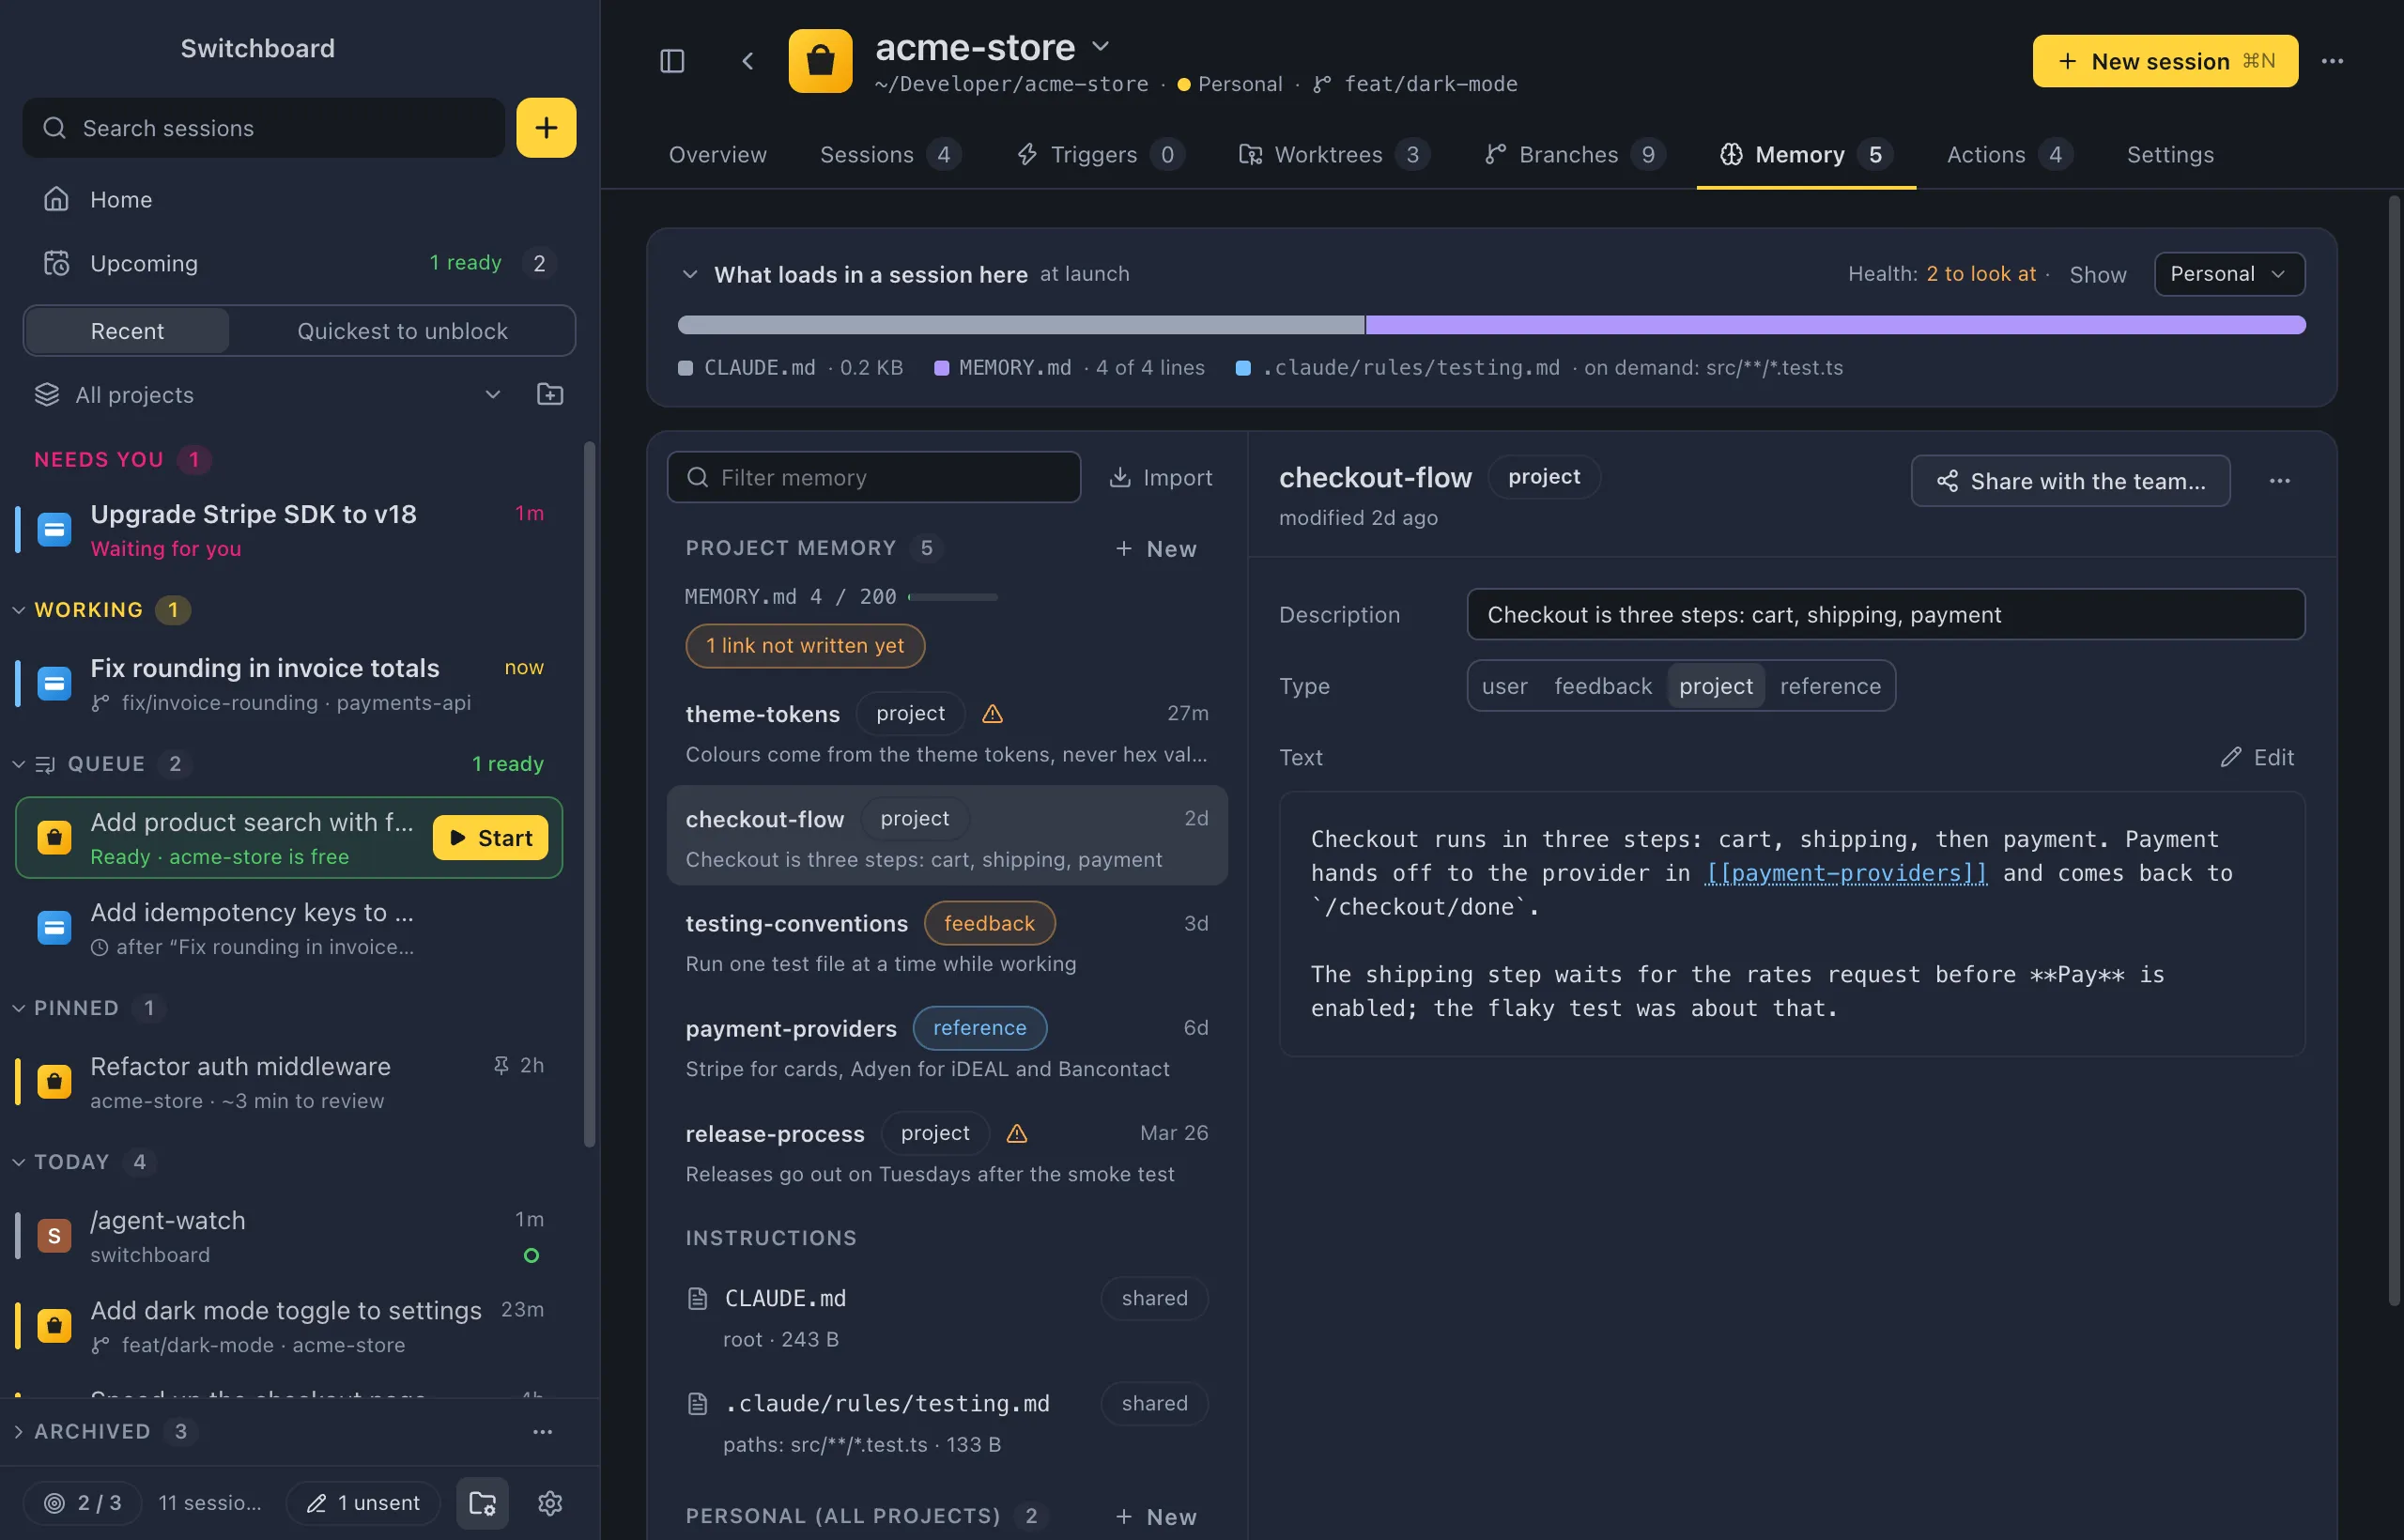This screenshot has height=1540, width=2404.
Task: Click the theme-tokens warning triangle
Action: 992,713
